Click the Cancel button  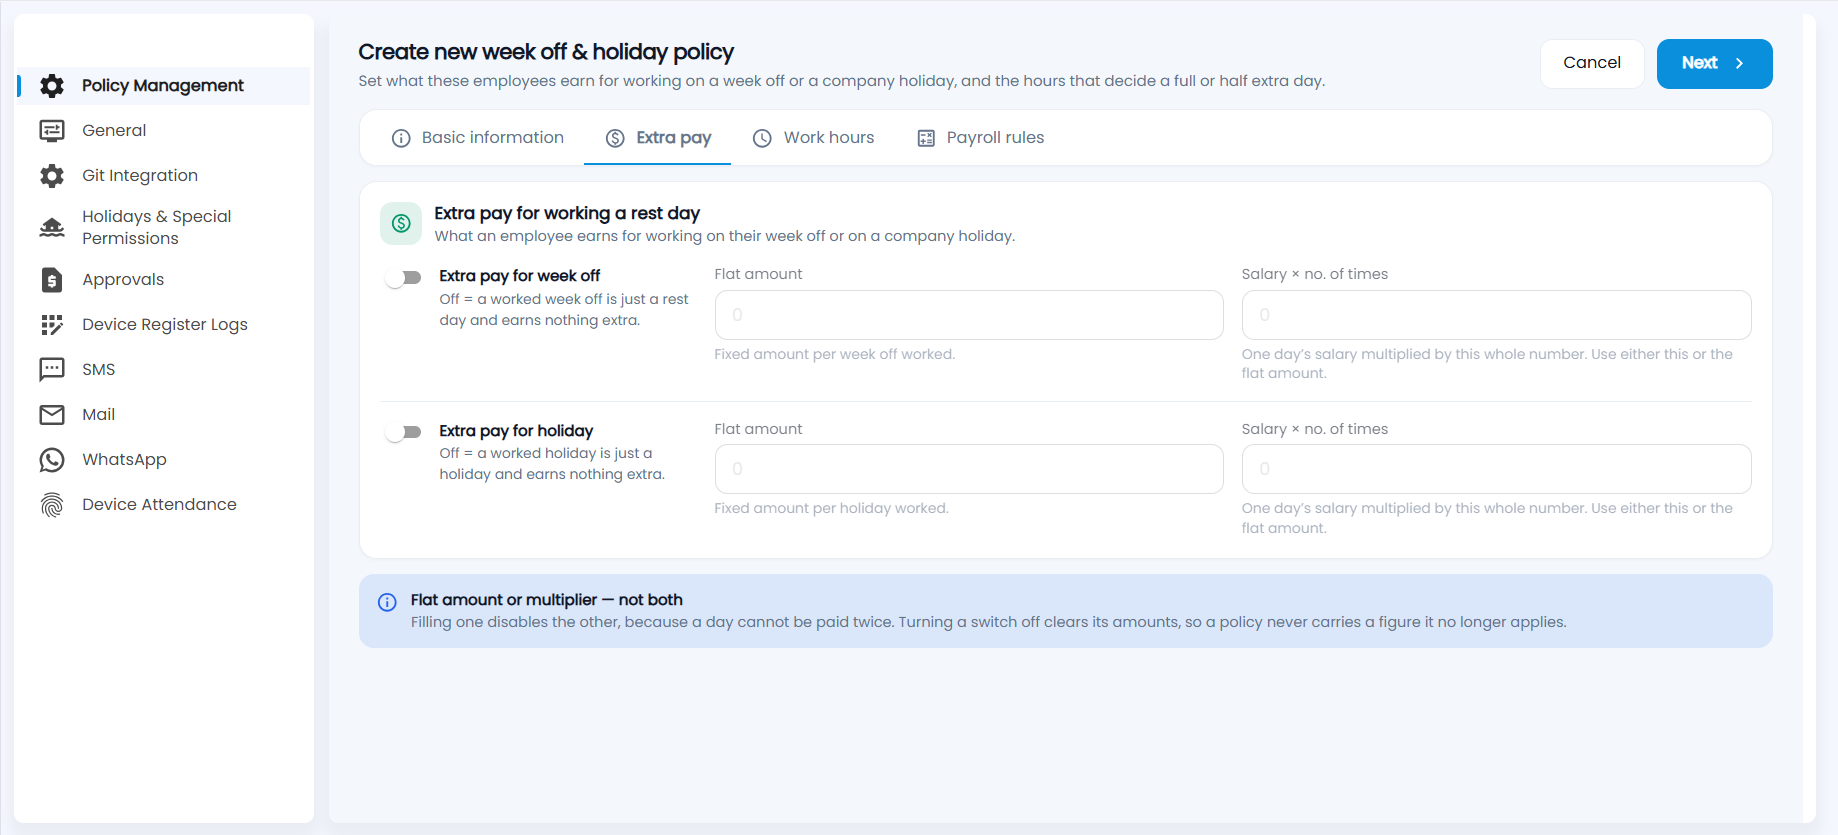click(1592, 63)
